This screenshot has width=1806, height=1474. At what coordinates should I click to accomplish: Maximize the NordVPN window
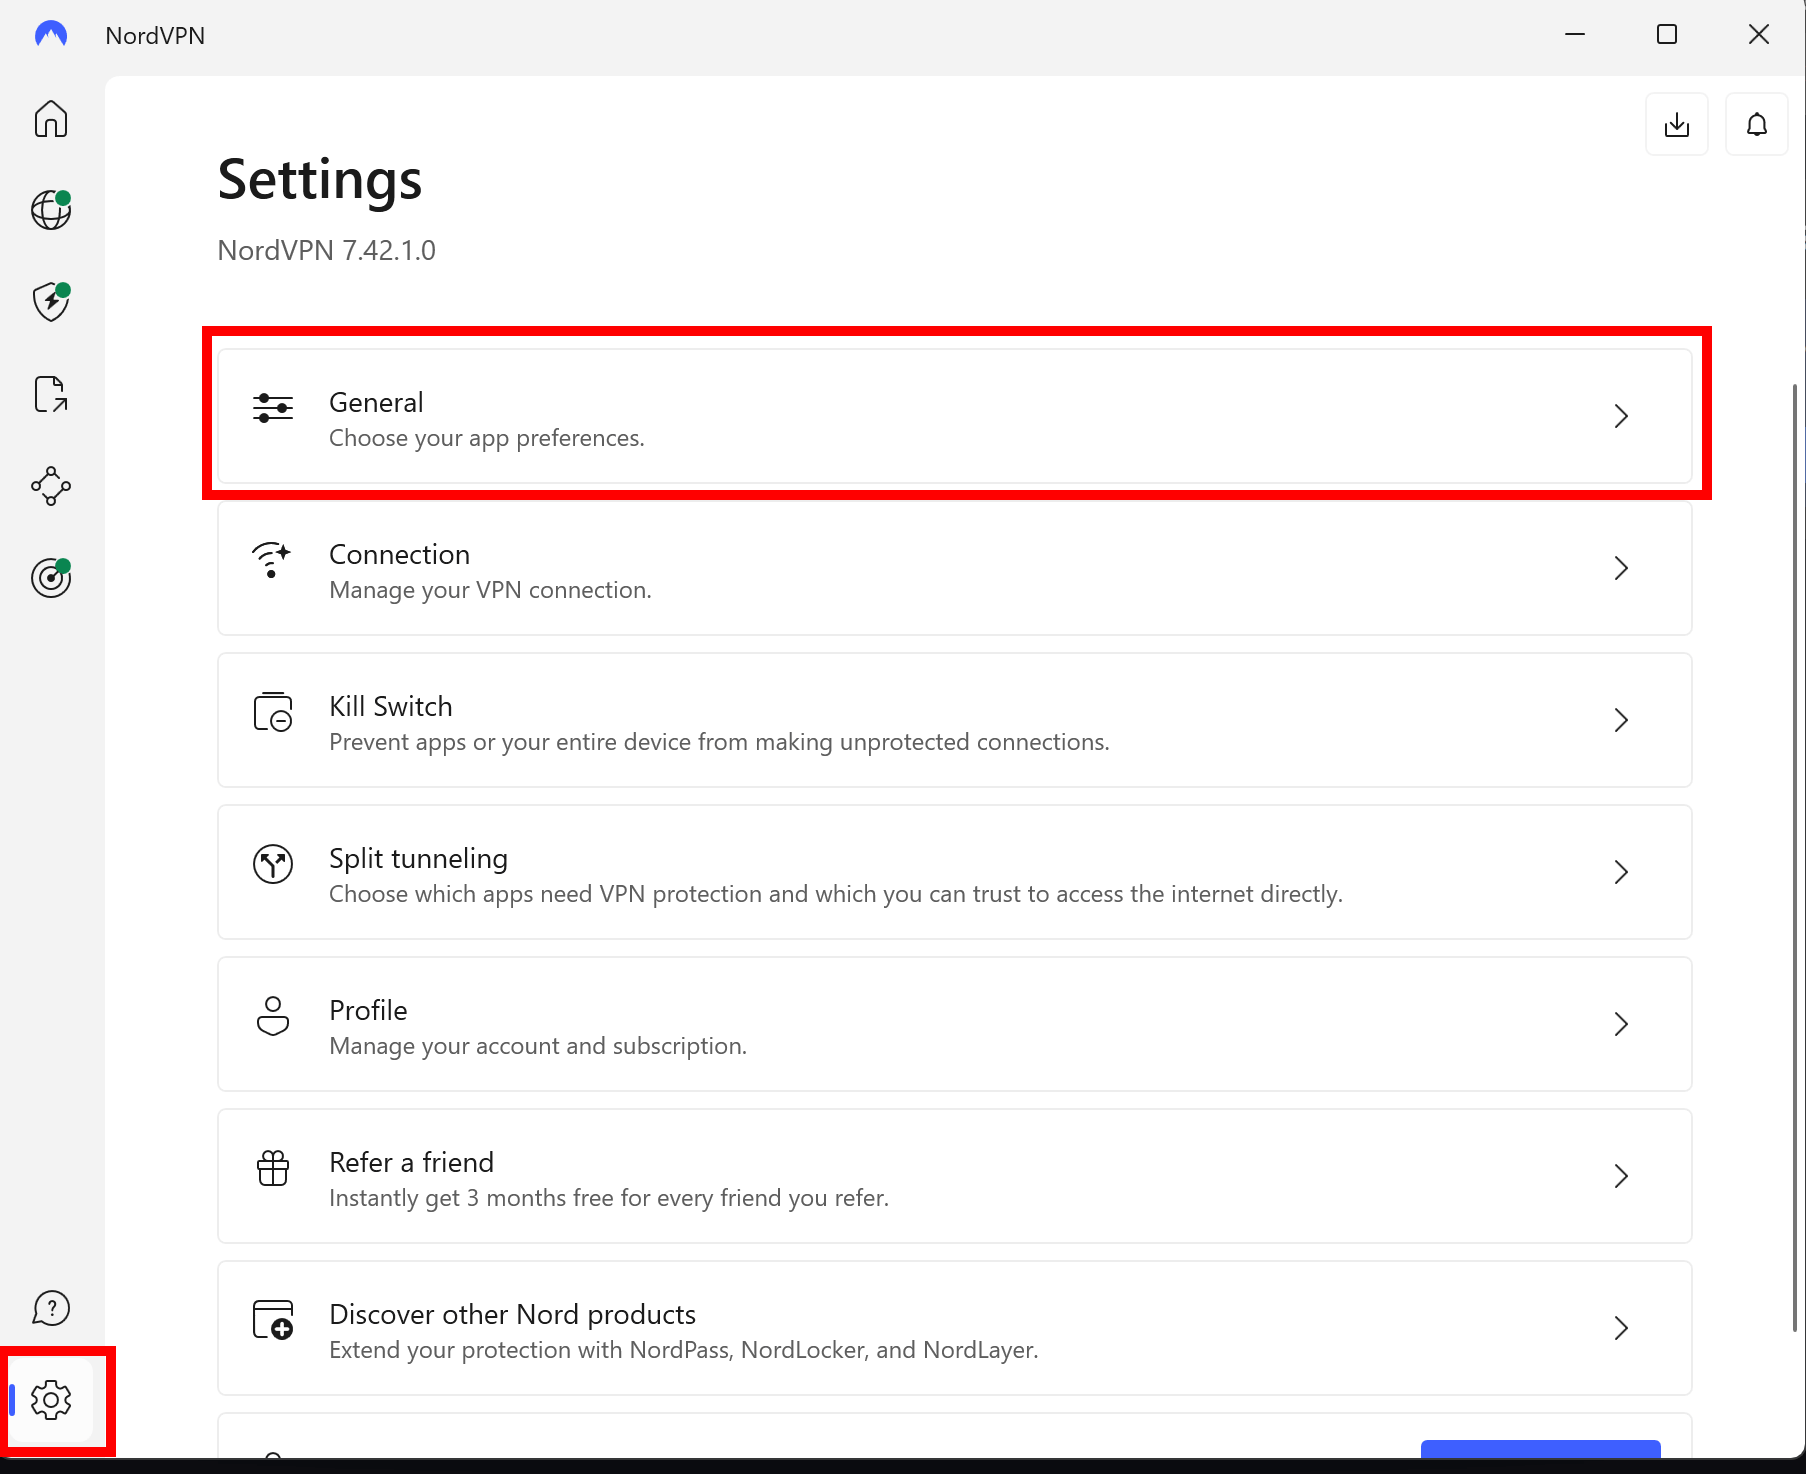coord(1667,35)
